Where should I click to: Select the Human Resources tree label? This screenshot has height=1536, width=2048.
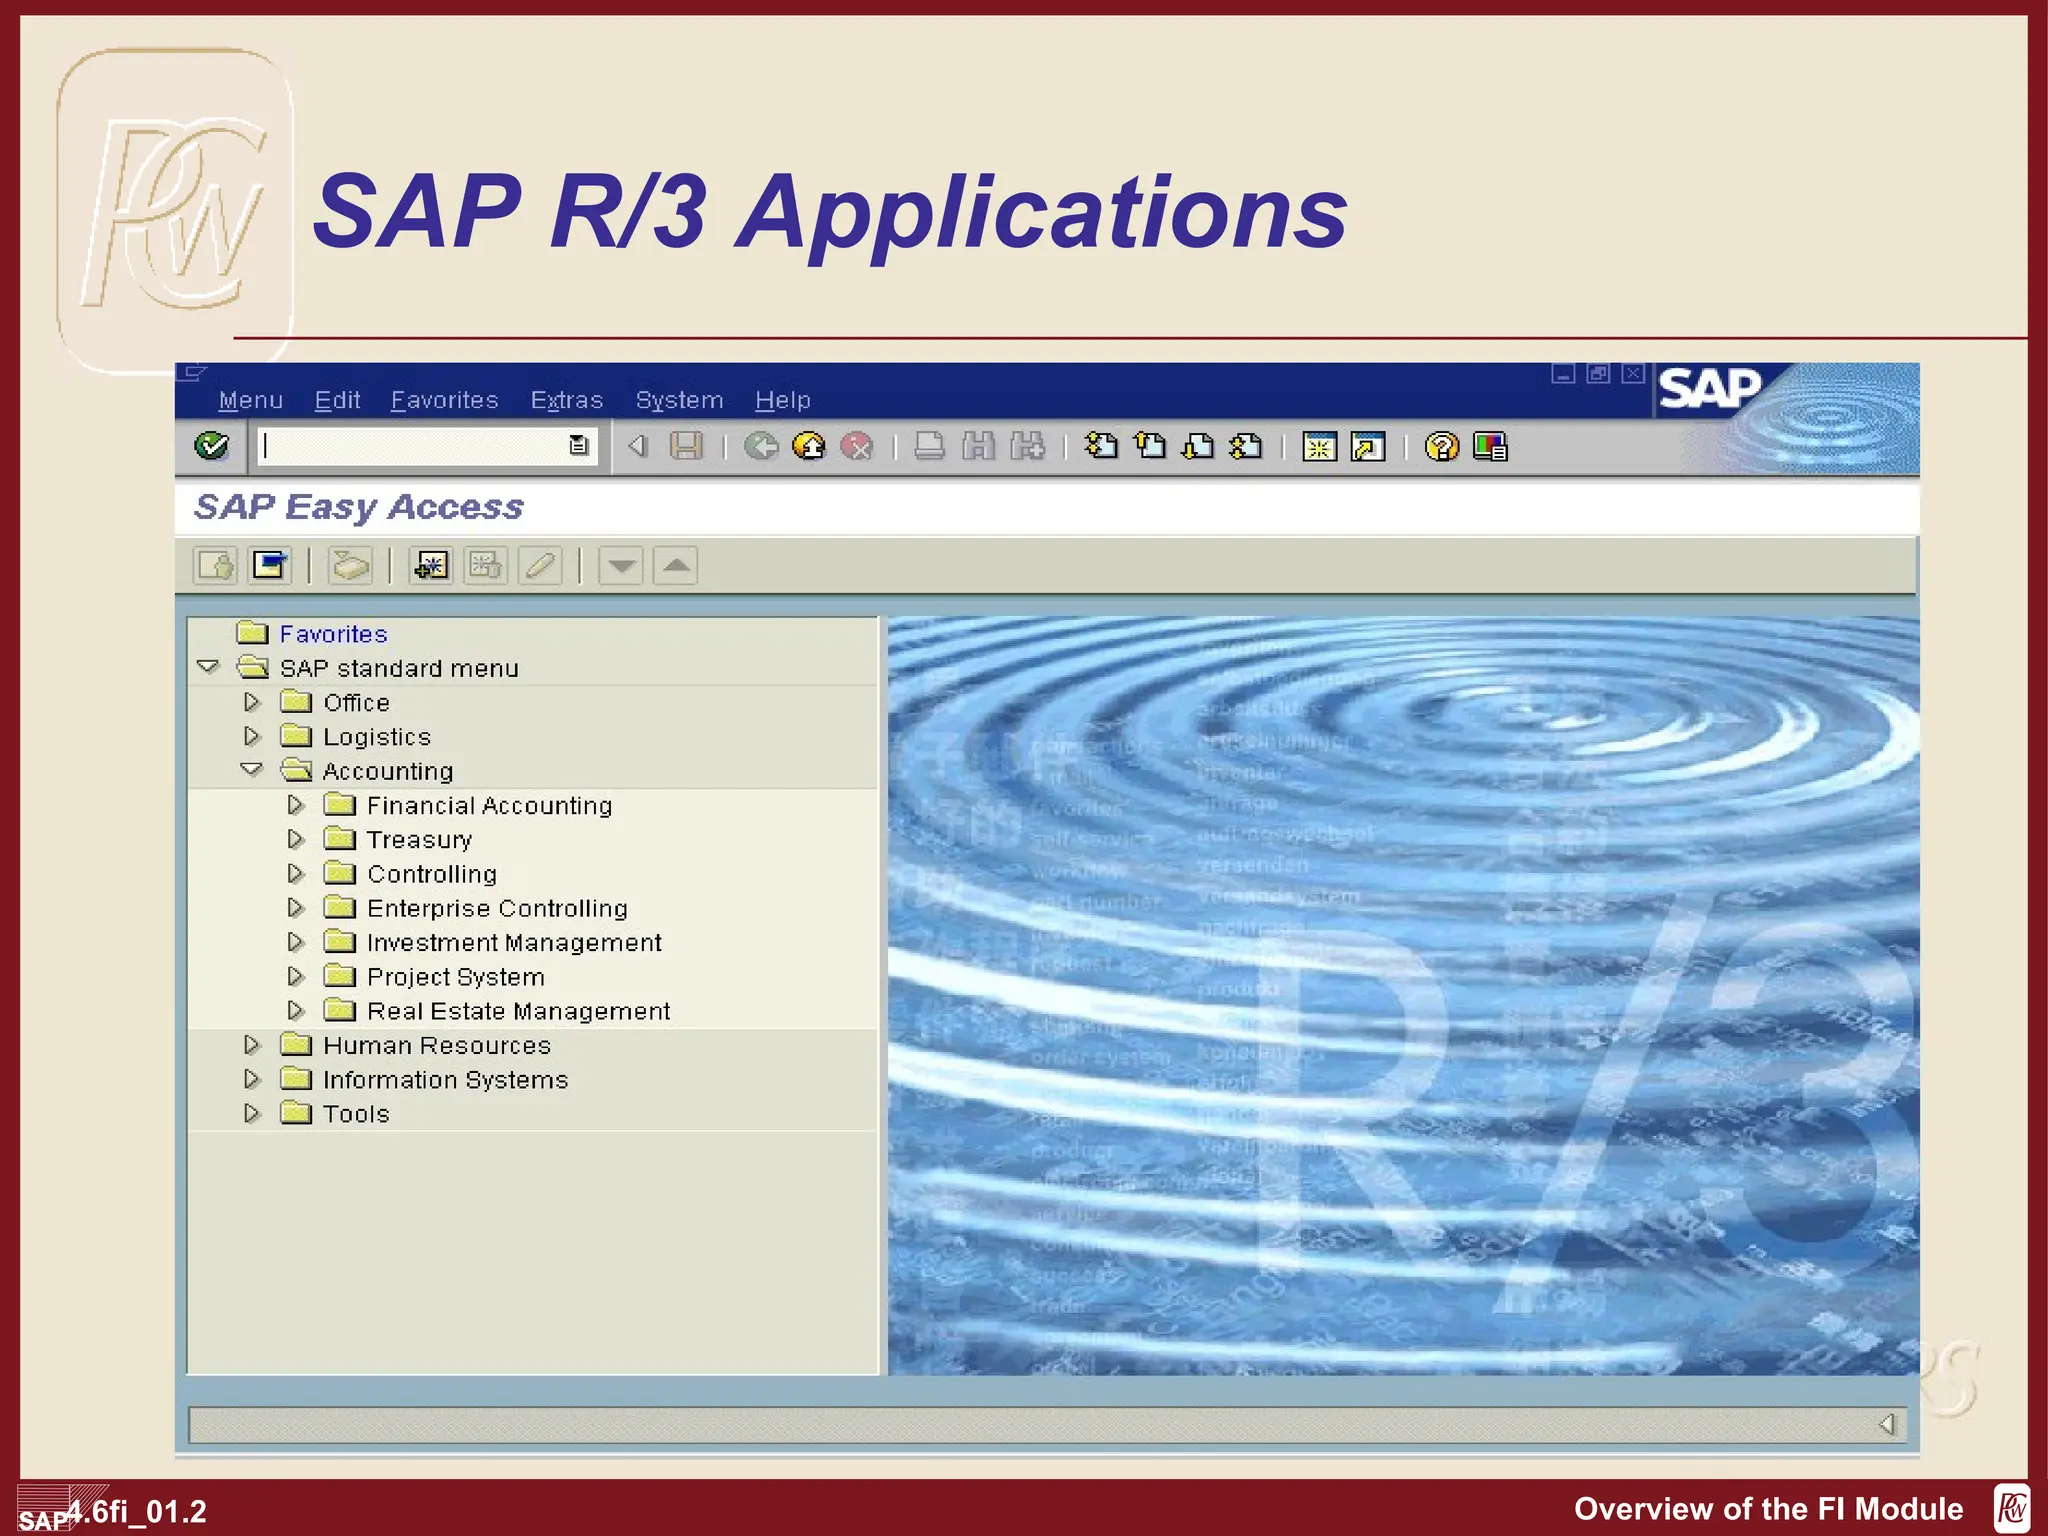coord(437,1045)
